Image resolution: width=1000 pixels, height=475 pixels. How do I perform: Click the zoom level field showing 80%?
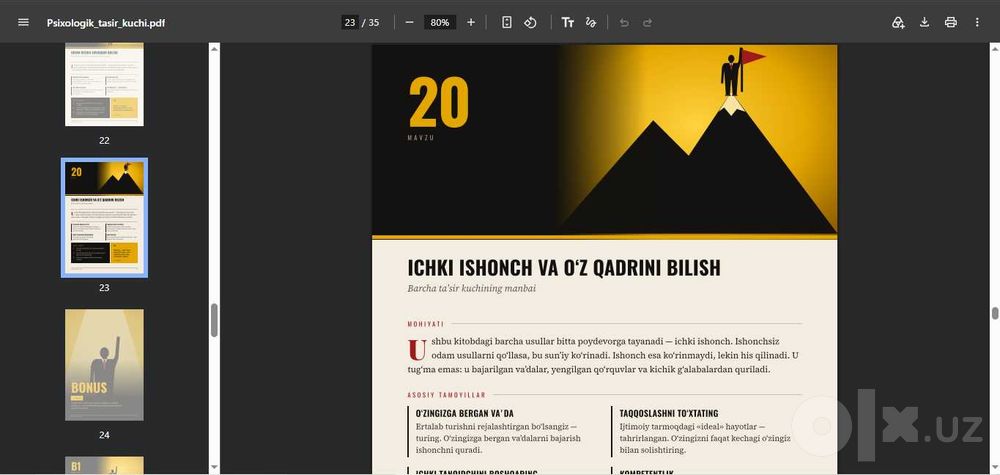440,22
